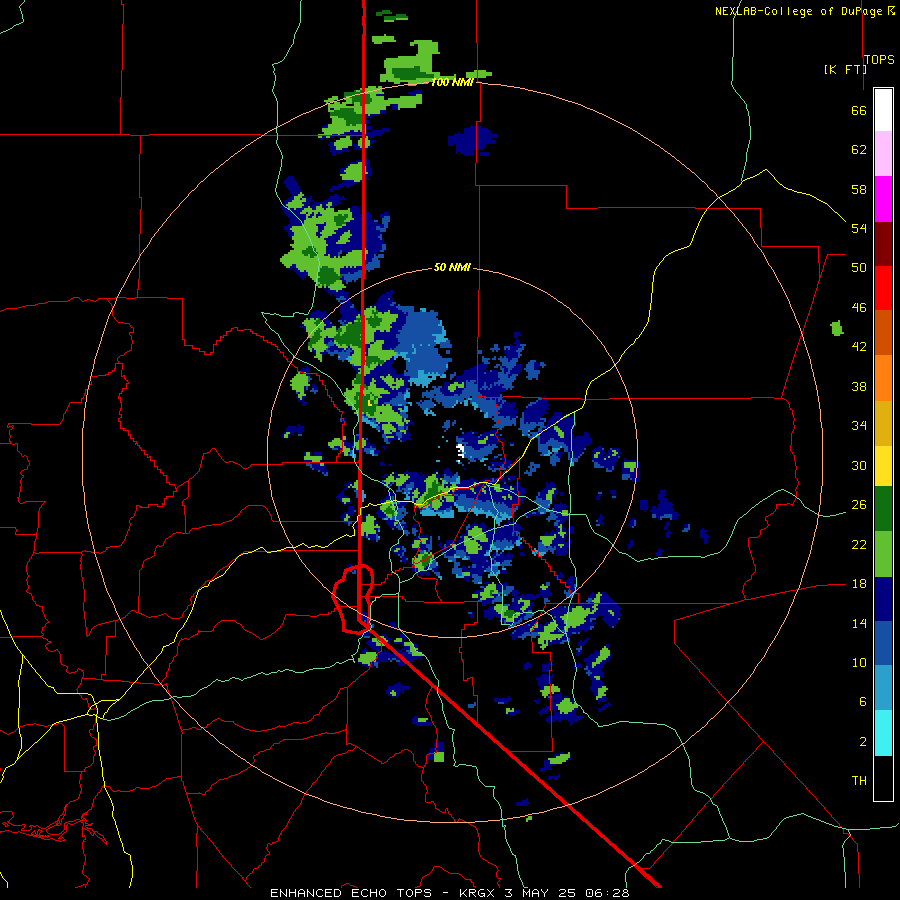Click the Enhanced Echo Tops KRGX caption
Image resolution: width=900 pixels, height=900 pixels.
(449, 893)
